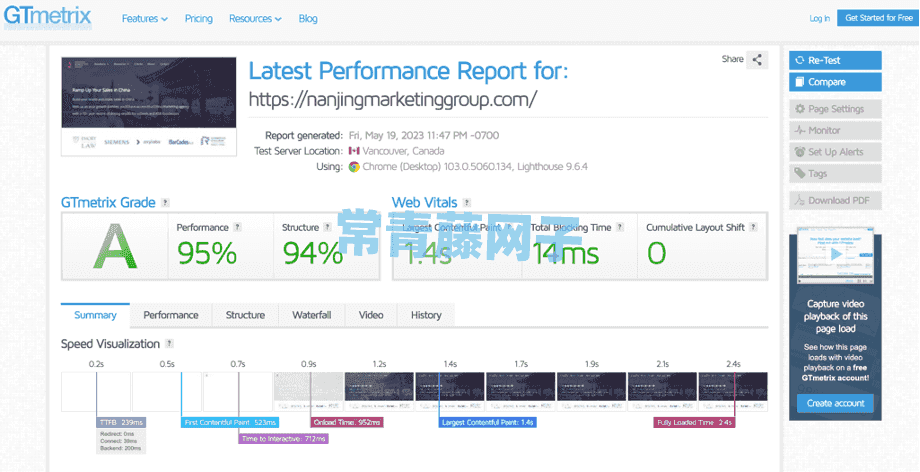Click the Page Settings gear icon
Image resolution: width=920 pixels, height=472 pixels.
(799, 109)
